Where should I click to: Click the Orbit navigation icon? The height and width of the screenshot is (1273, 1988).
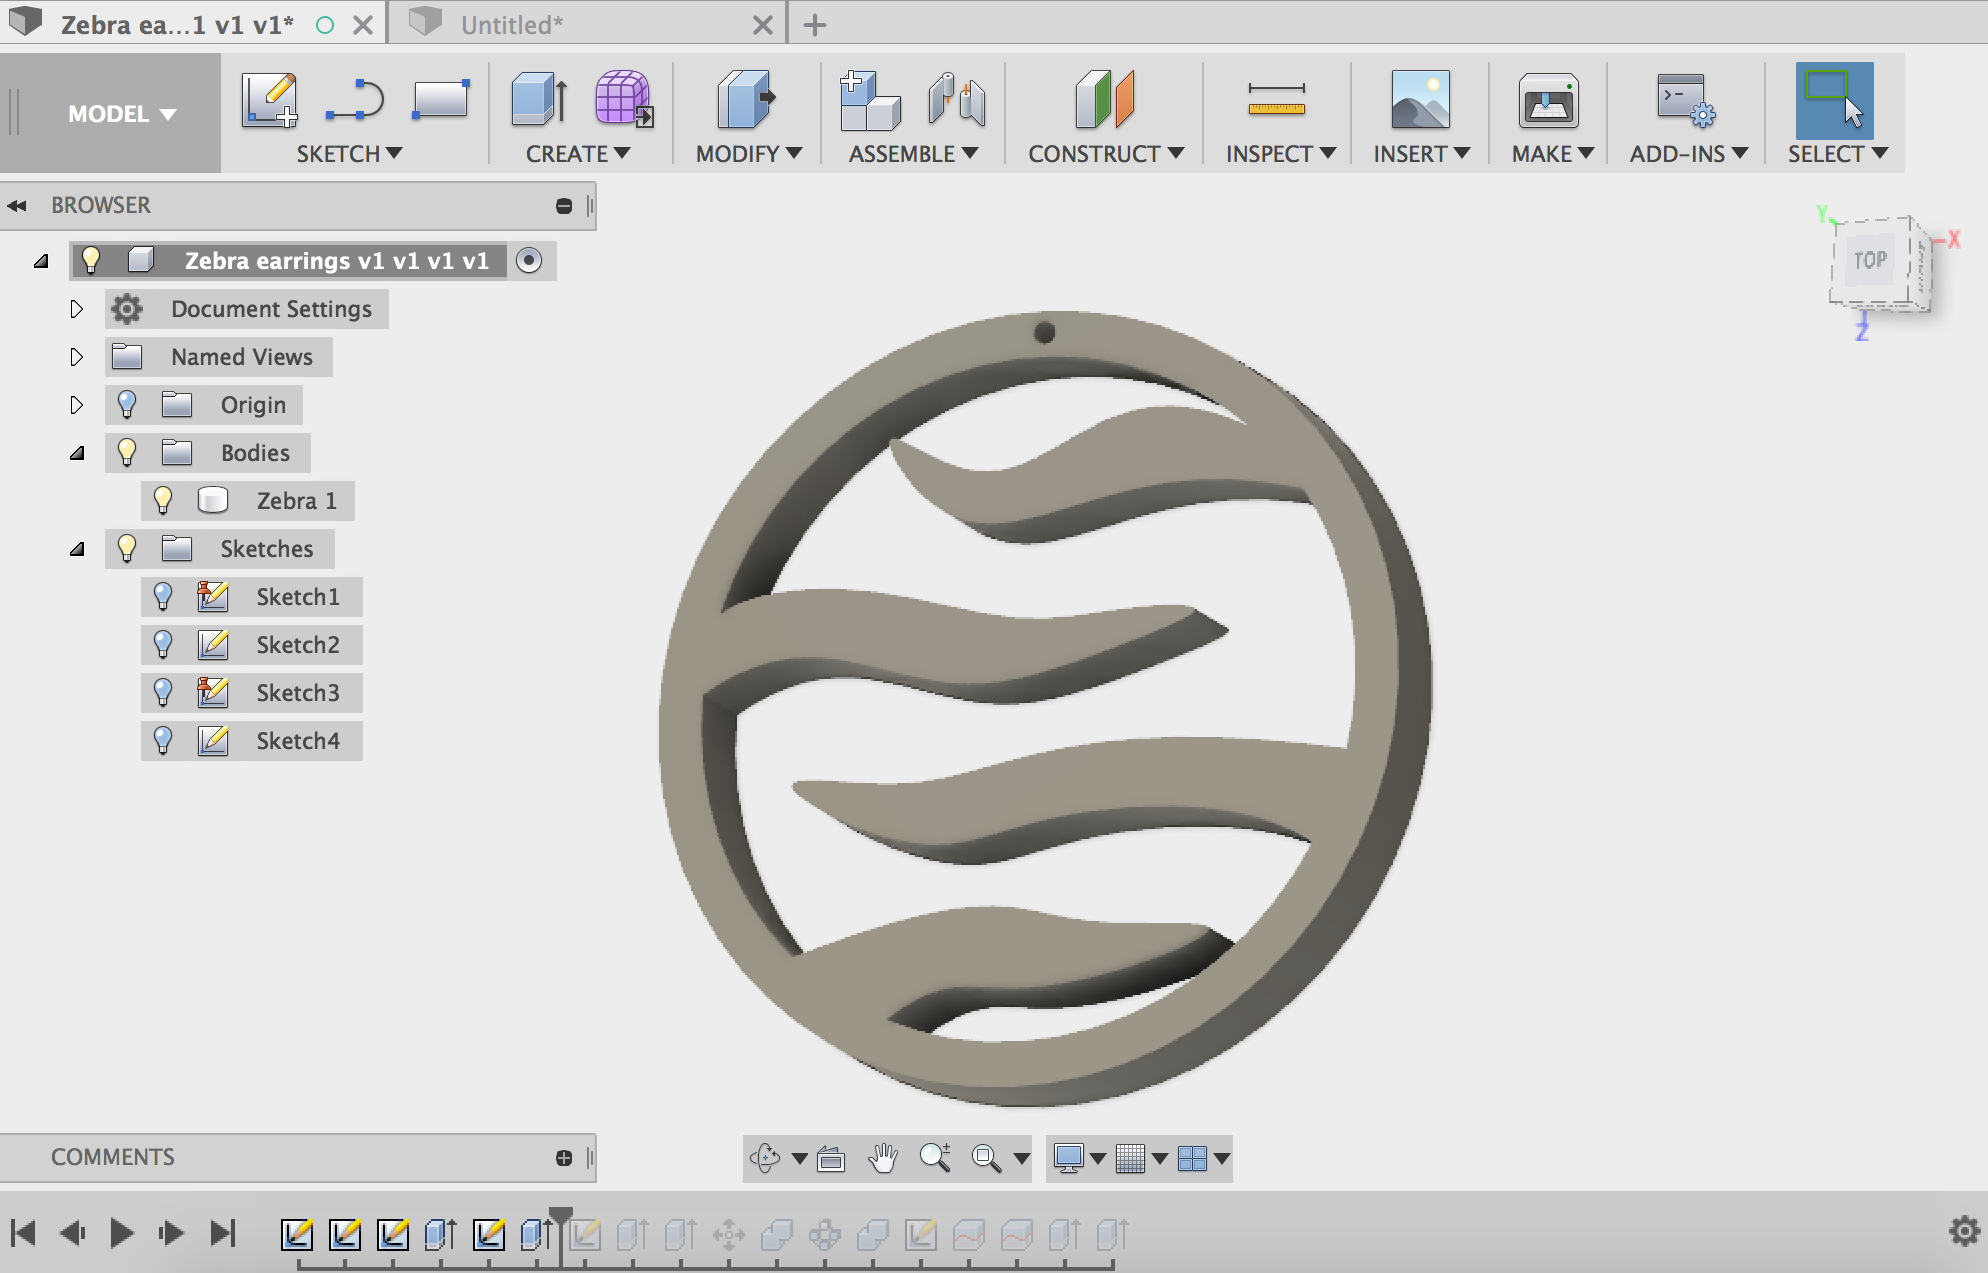(x=765, y=1158)
